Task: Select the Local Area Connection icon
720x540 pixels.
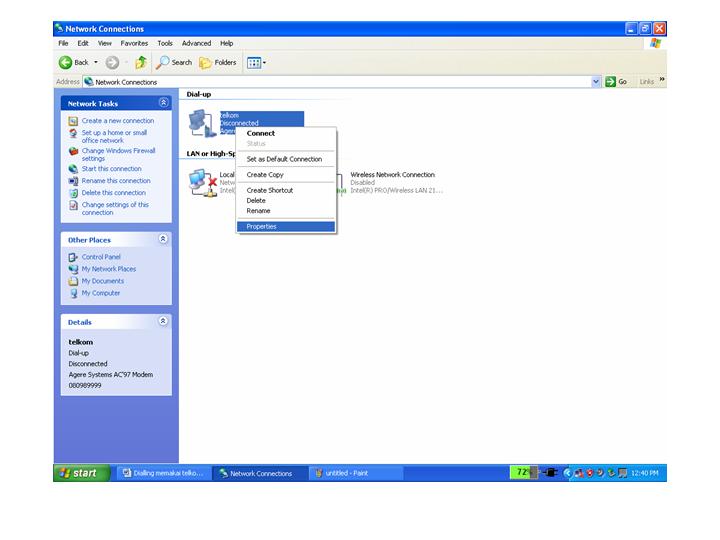Action: click(x=202, y=183)
